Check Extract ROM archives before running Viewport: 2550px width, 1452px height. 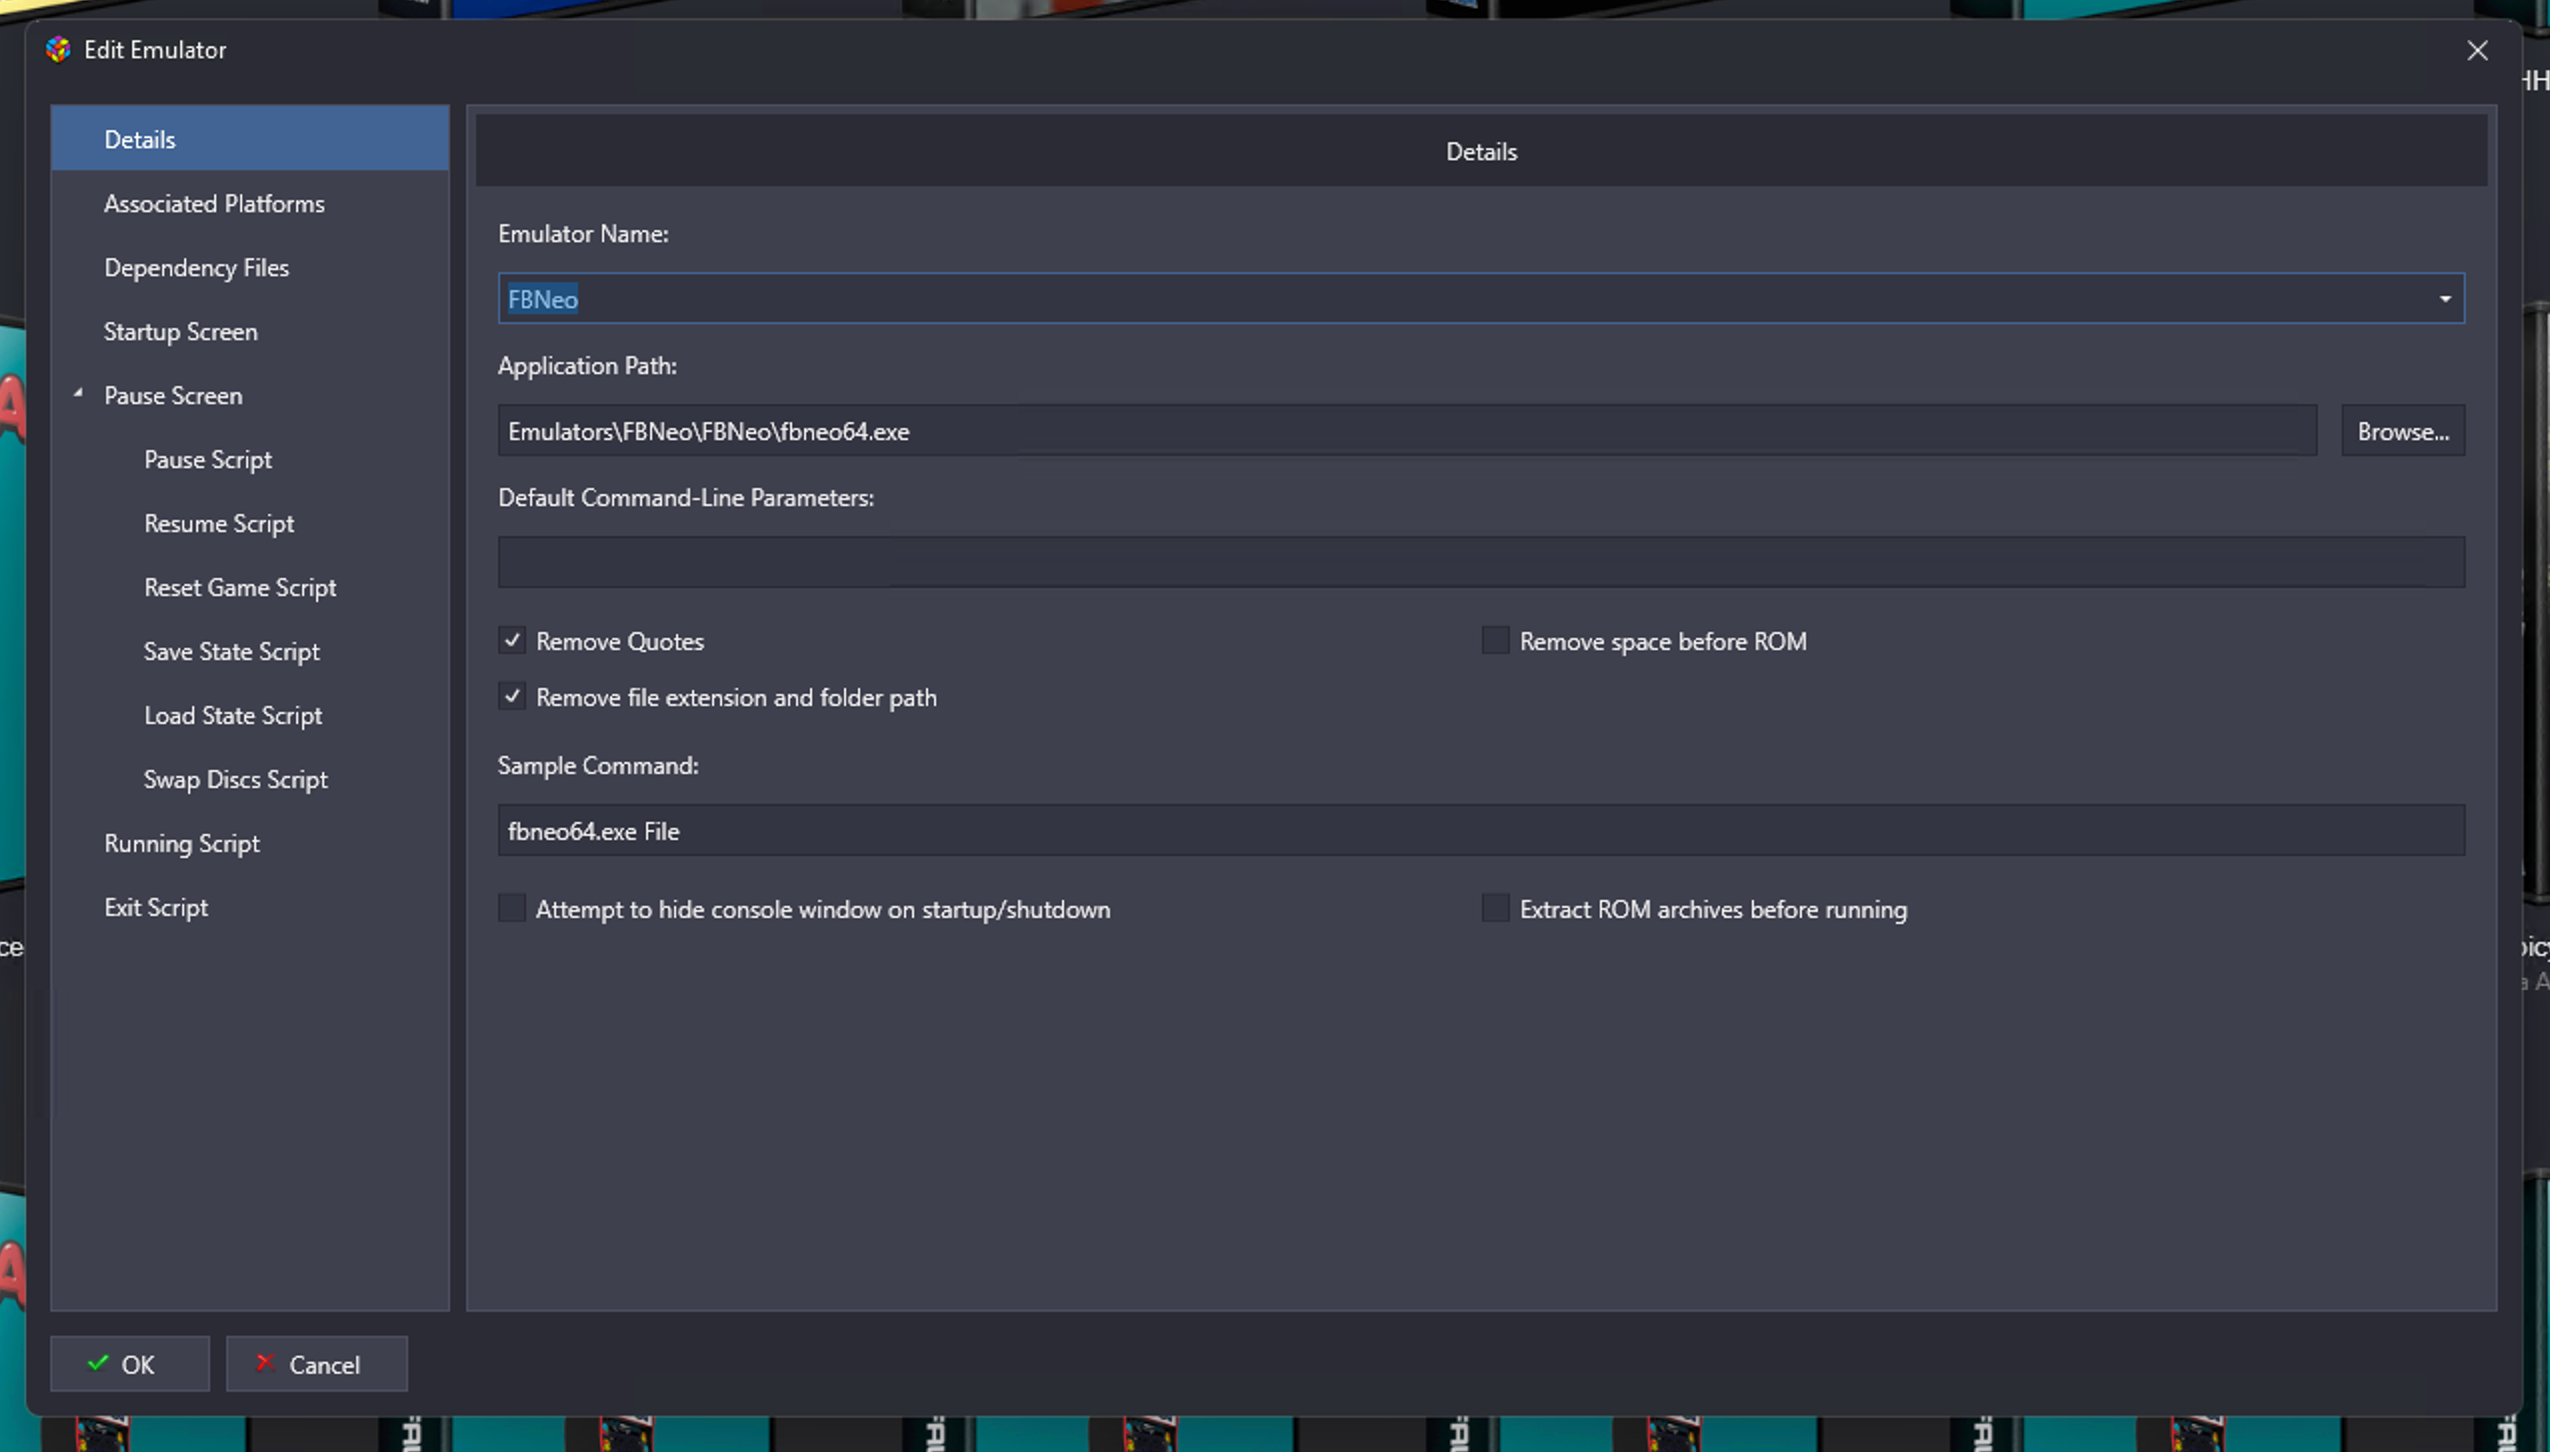tap(1495, 908)
